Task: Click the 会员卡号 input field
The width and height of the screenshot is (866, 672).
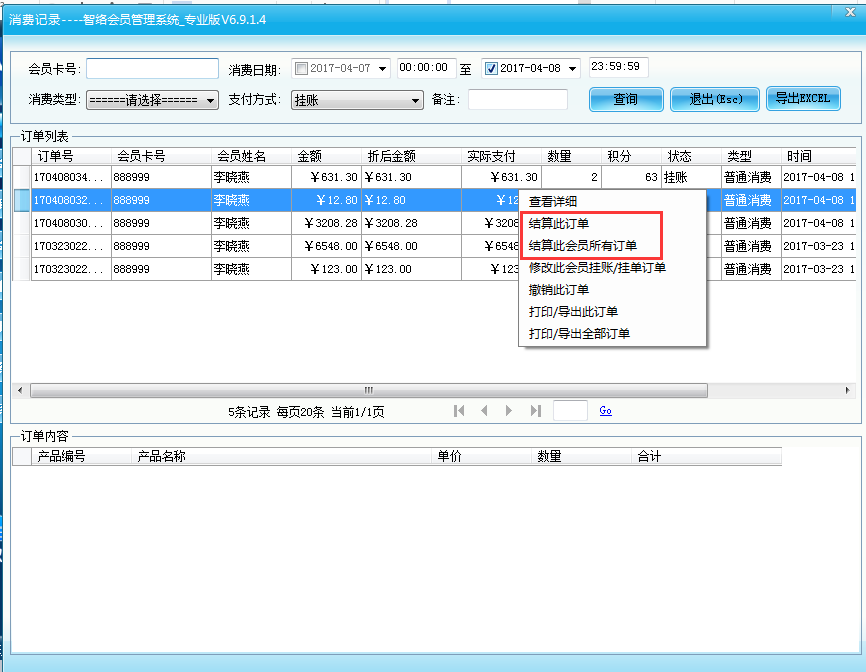Action: pos(152,69)
